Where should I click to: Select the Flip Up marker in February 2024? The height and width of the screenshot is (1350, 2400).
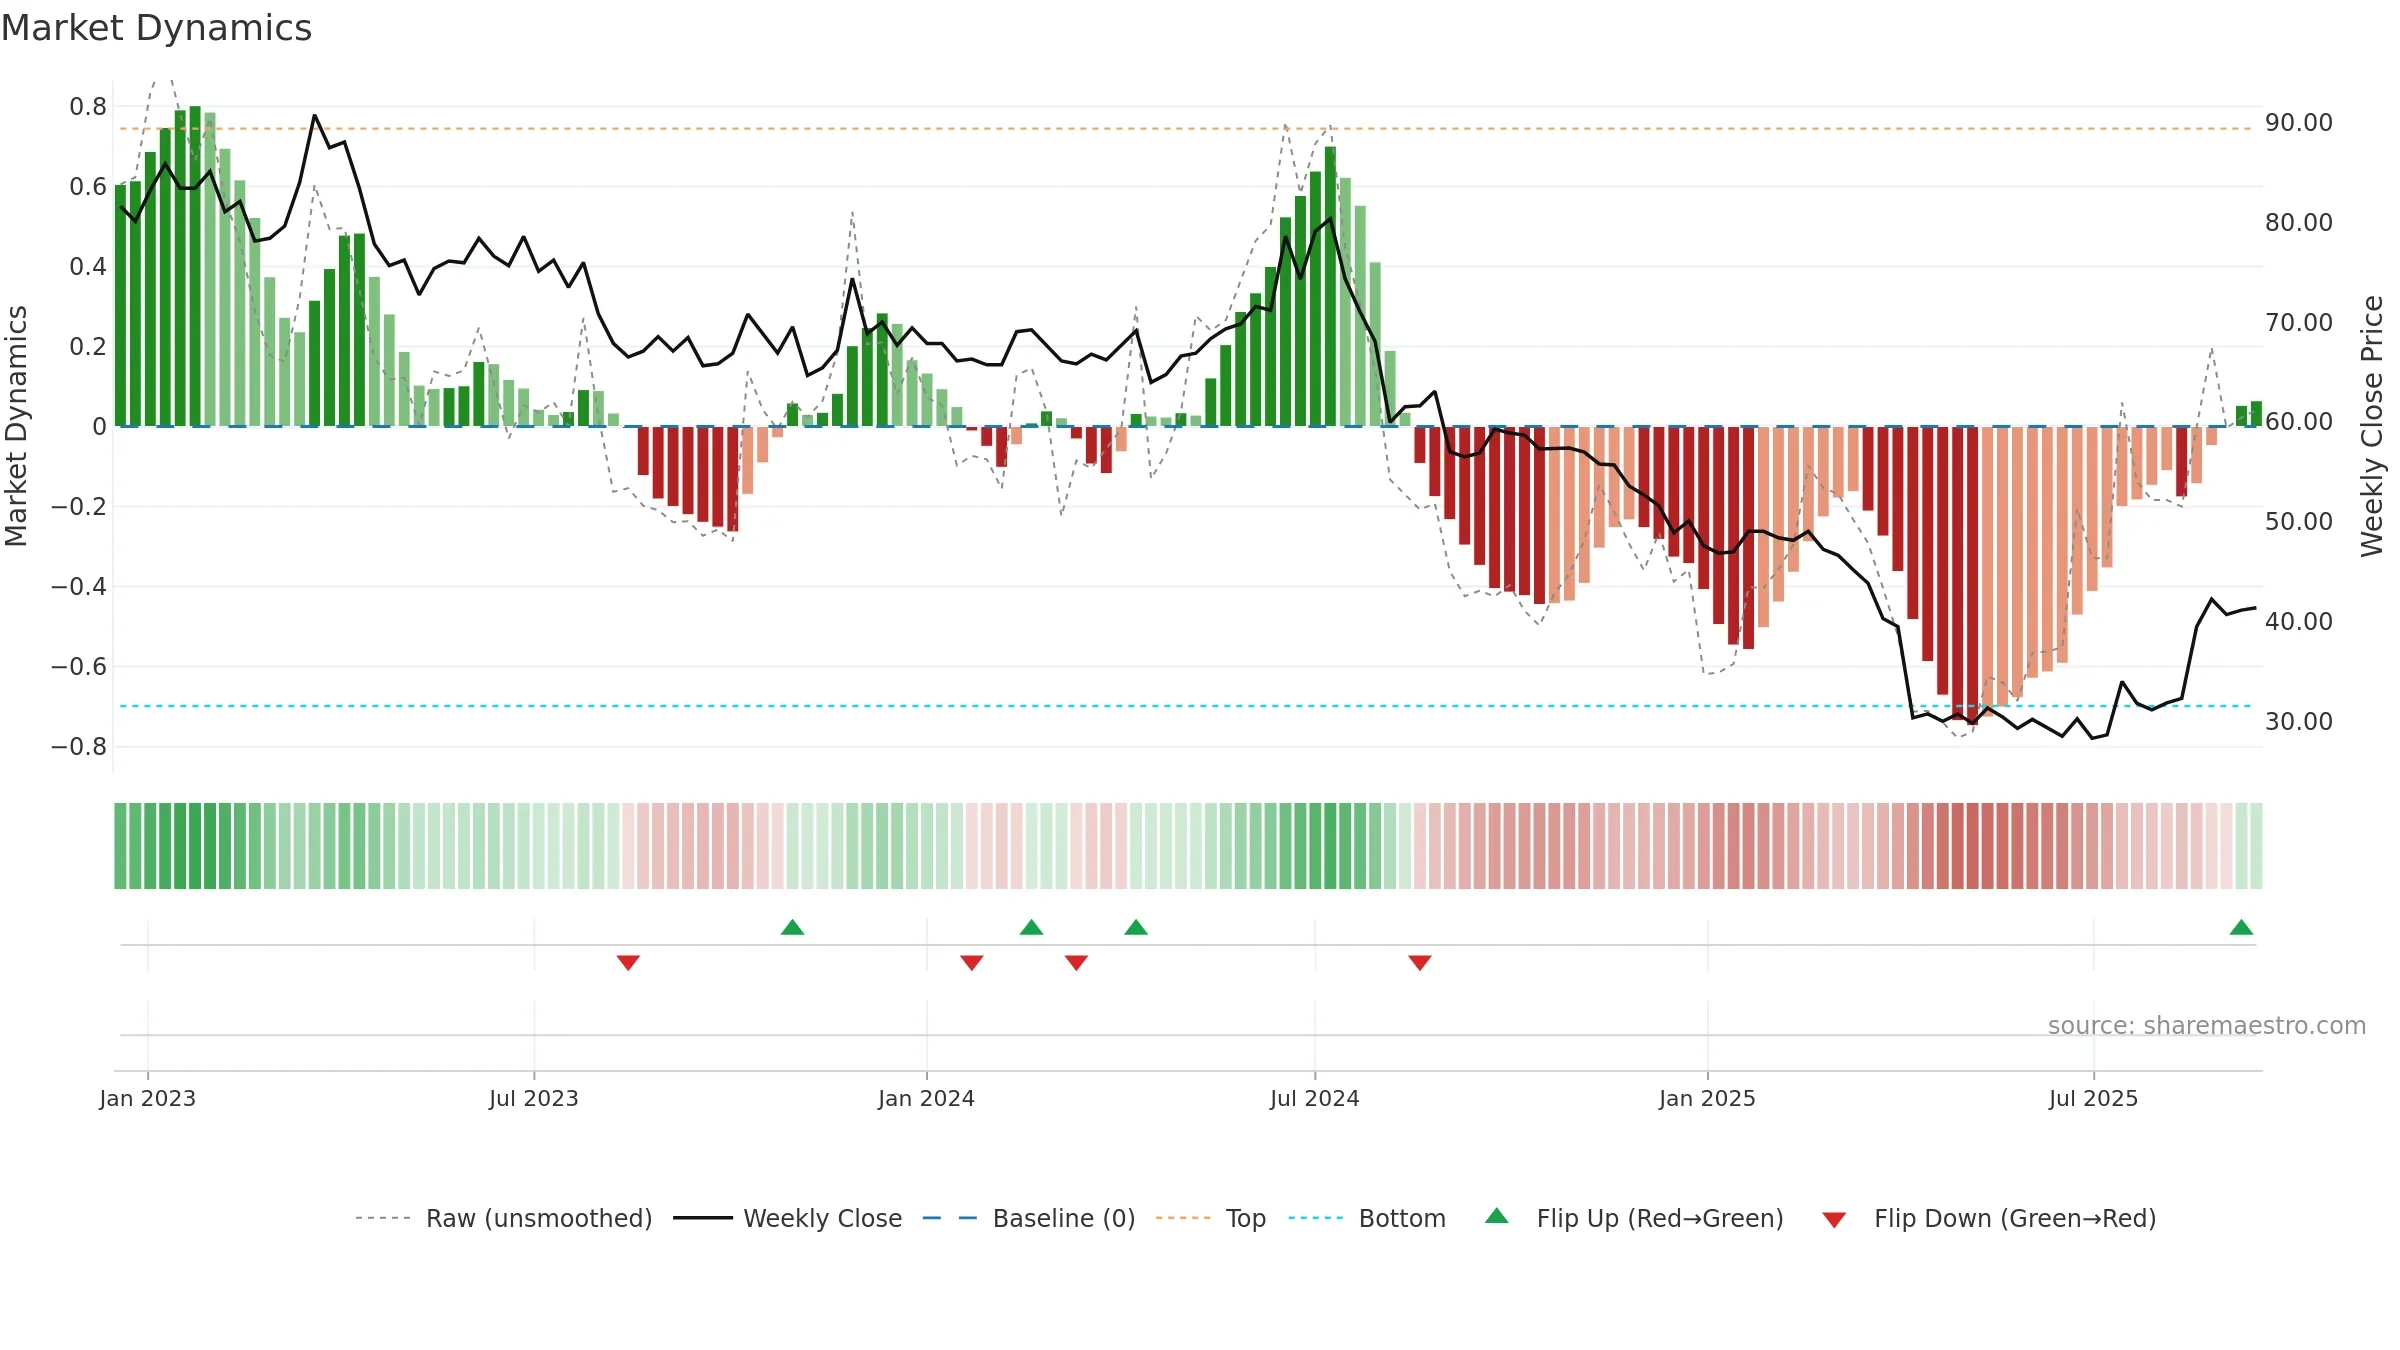point(1032,927)
